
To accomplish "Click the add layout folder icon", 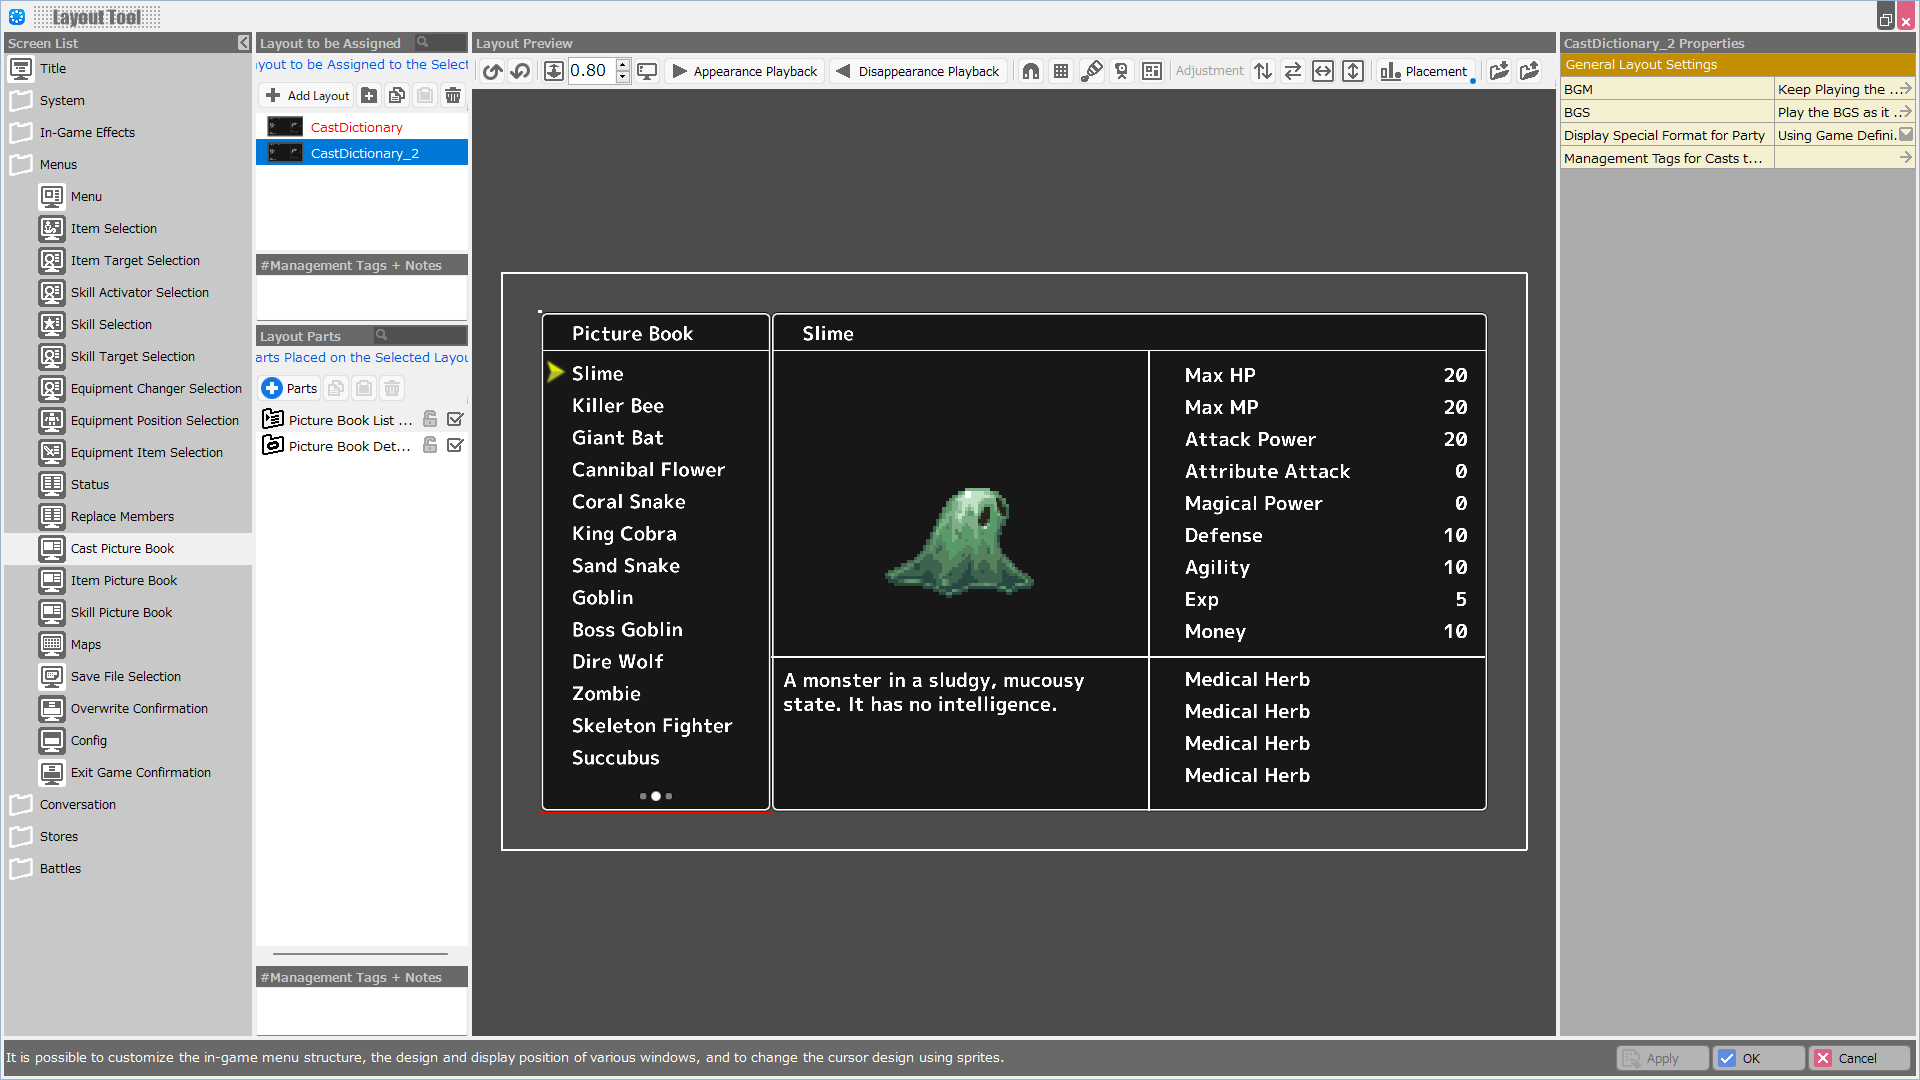I will pos(369,95).
